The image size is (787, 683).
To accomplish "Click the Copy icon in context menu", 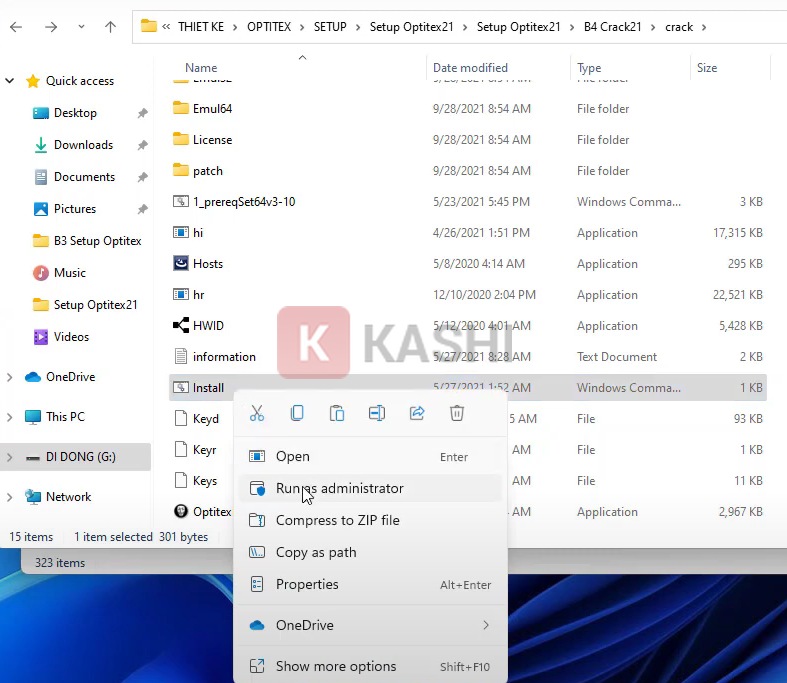I will 297,413.
